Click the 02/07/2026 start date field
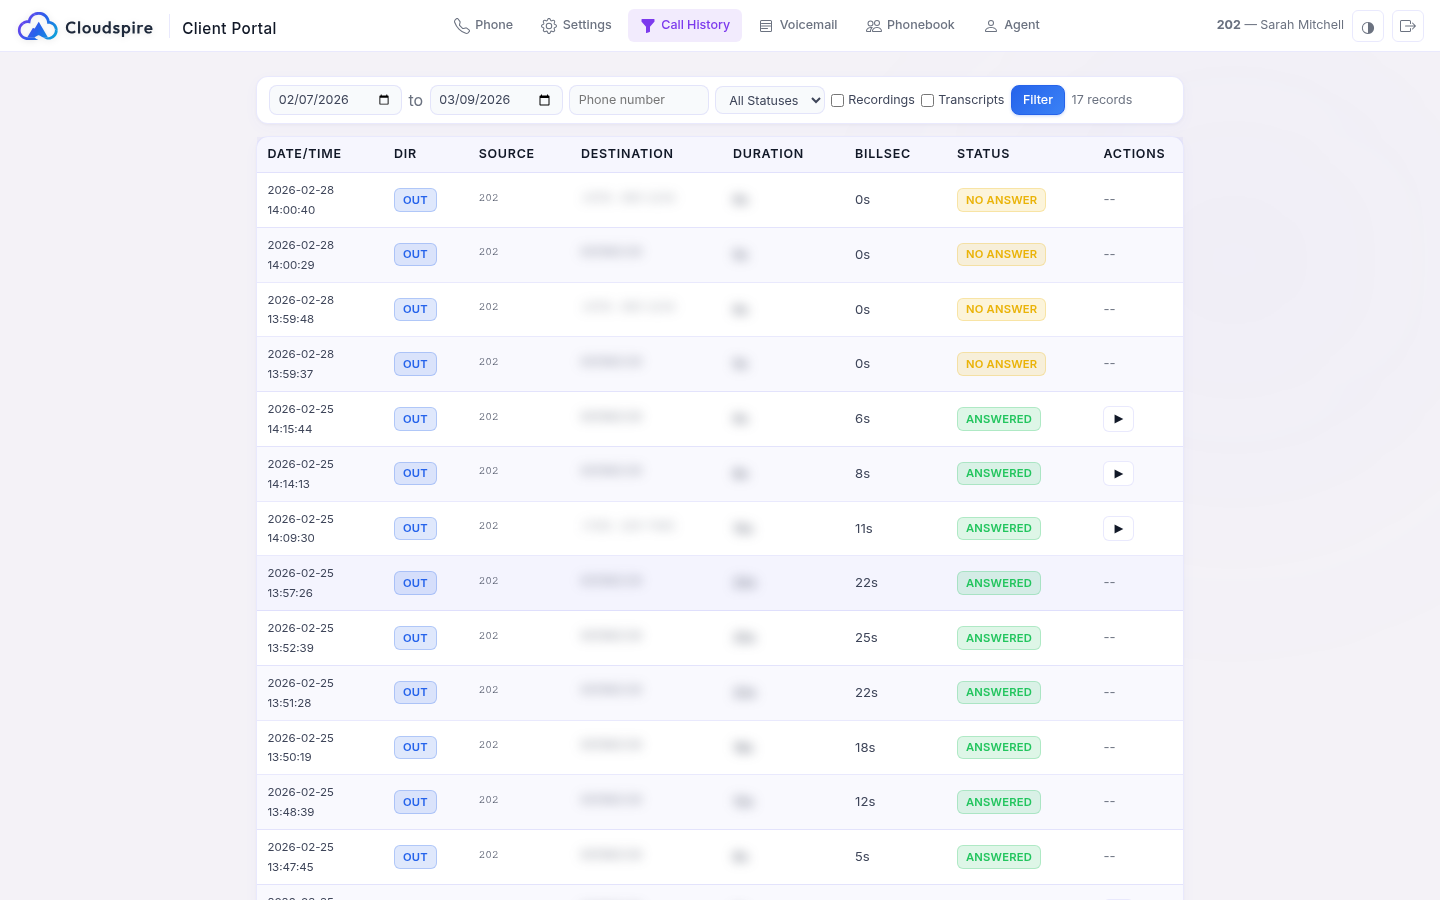This screenshot has width=1440, height=900. pos(320,100)
